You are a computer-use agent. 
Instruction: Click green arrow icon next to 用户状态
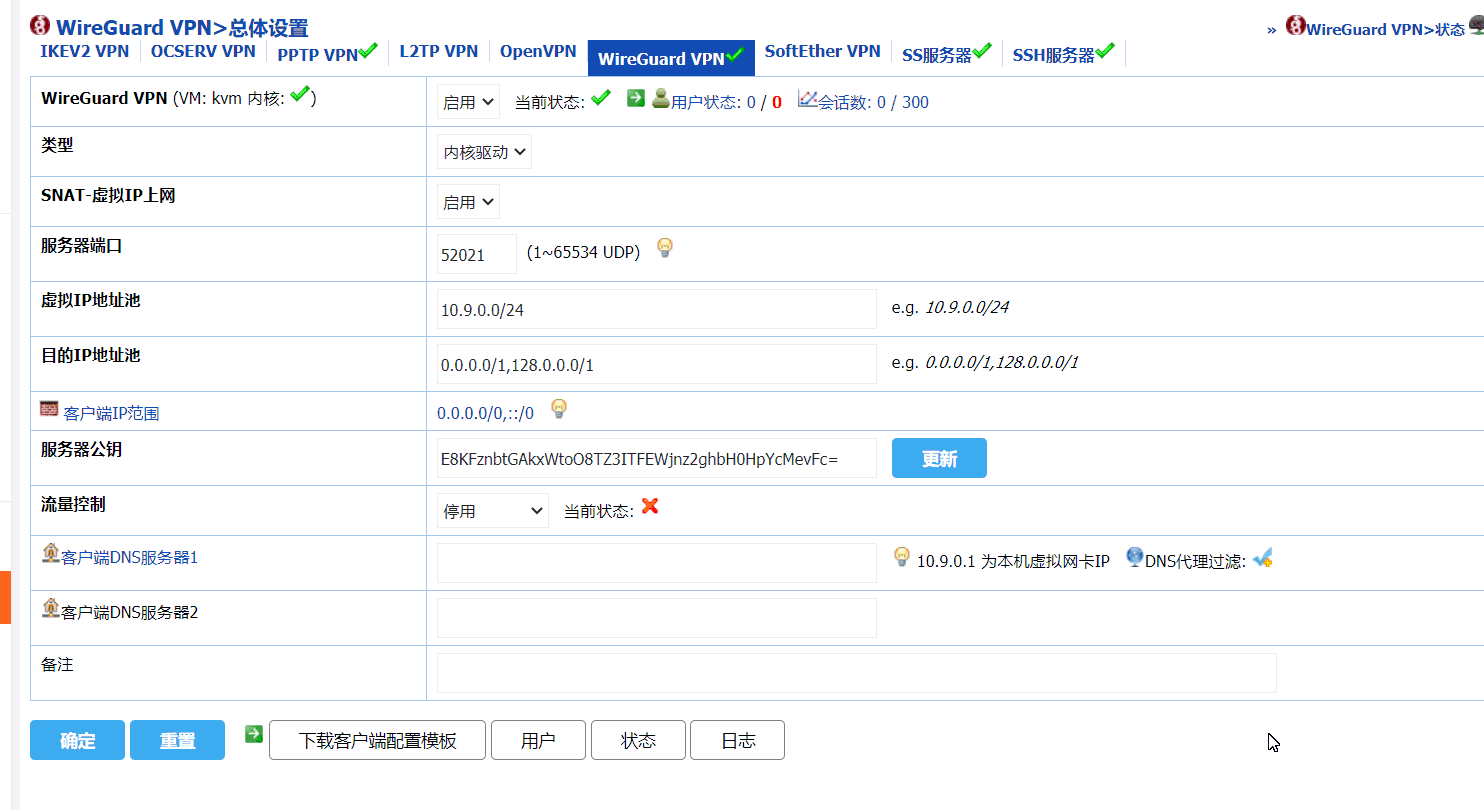click(636, 98)
